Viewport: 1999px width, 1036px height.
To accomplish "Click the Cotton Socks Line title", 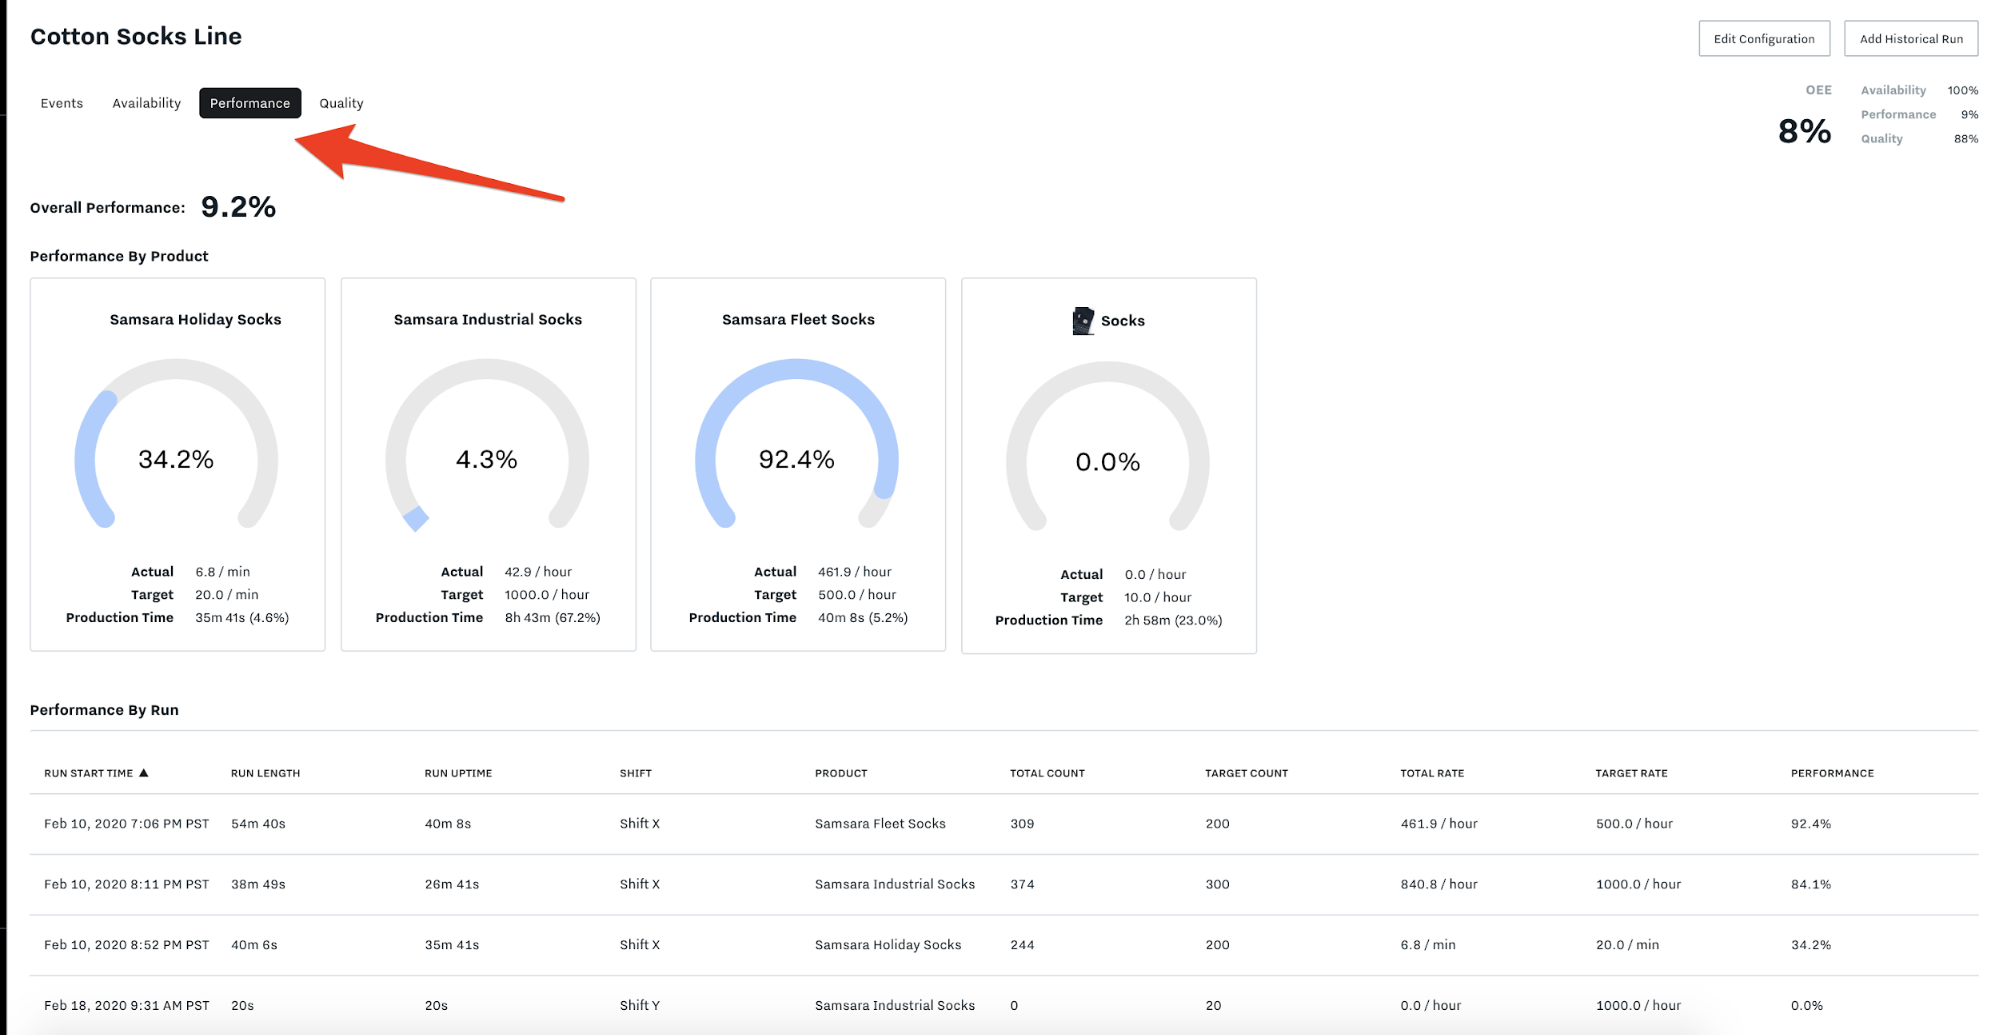I will 136,37.
